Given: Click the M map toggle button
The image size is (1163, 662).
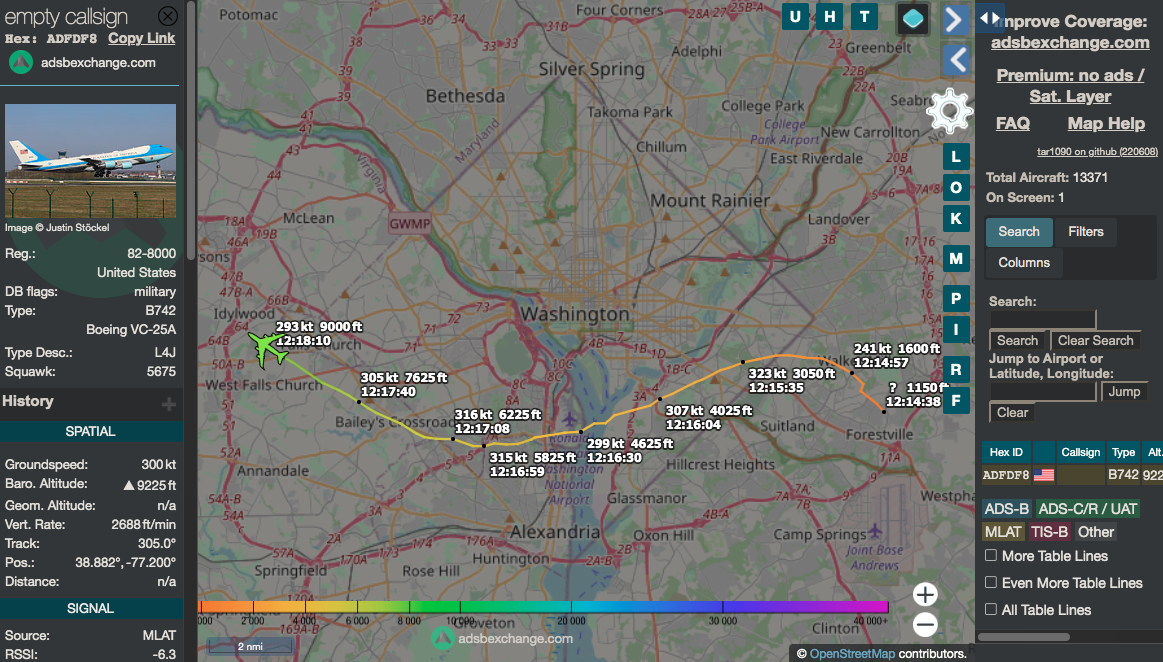Looking at the screenshot, I should (x=956, y=259).
